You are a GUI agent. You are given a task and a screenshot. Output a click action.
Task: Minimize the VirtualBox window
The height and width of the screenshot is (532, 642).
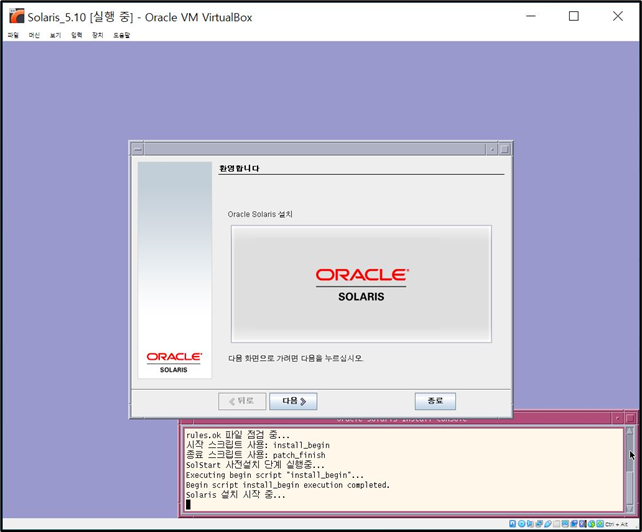coord(531,16)
